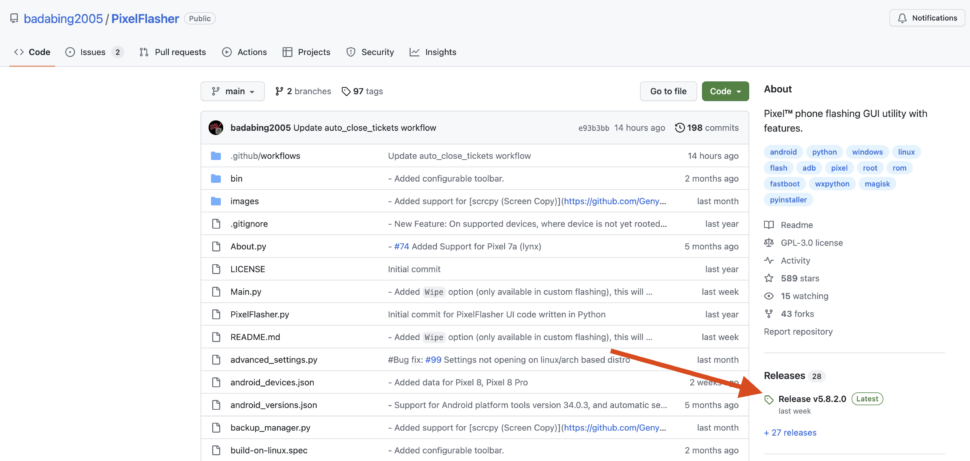View the 43 forks link
Screen dimensions: 970x461
coord(789,314)
